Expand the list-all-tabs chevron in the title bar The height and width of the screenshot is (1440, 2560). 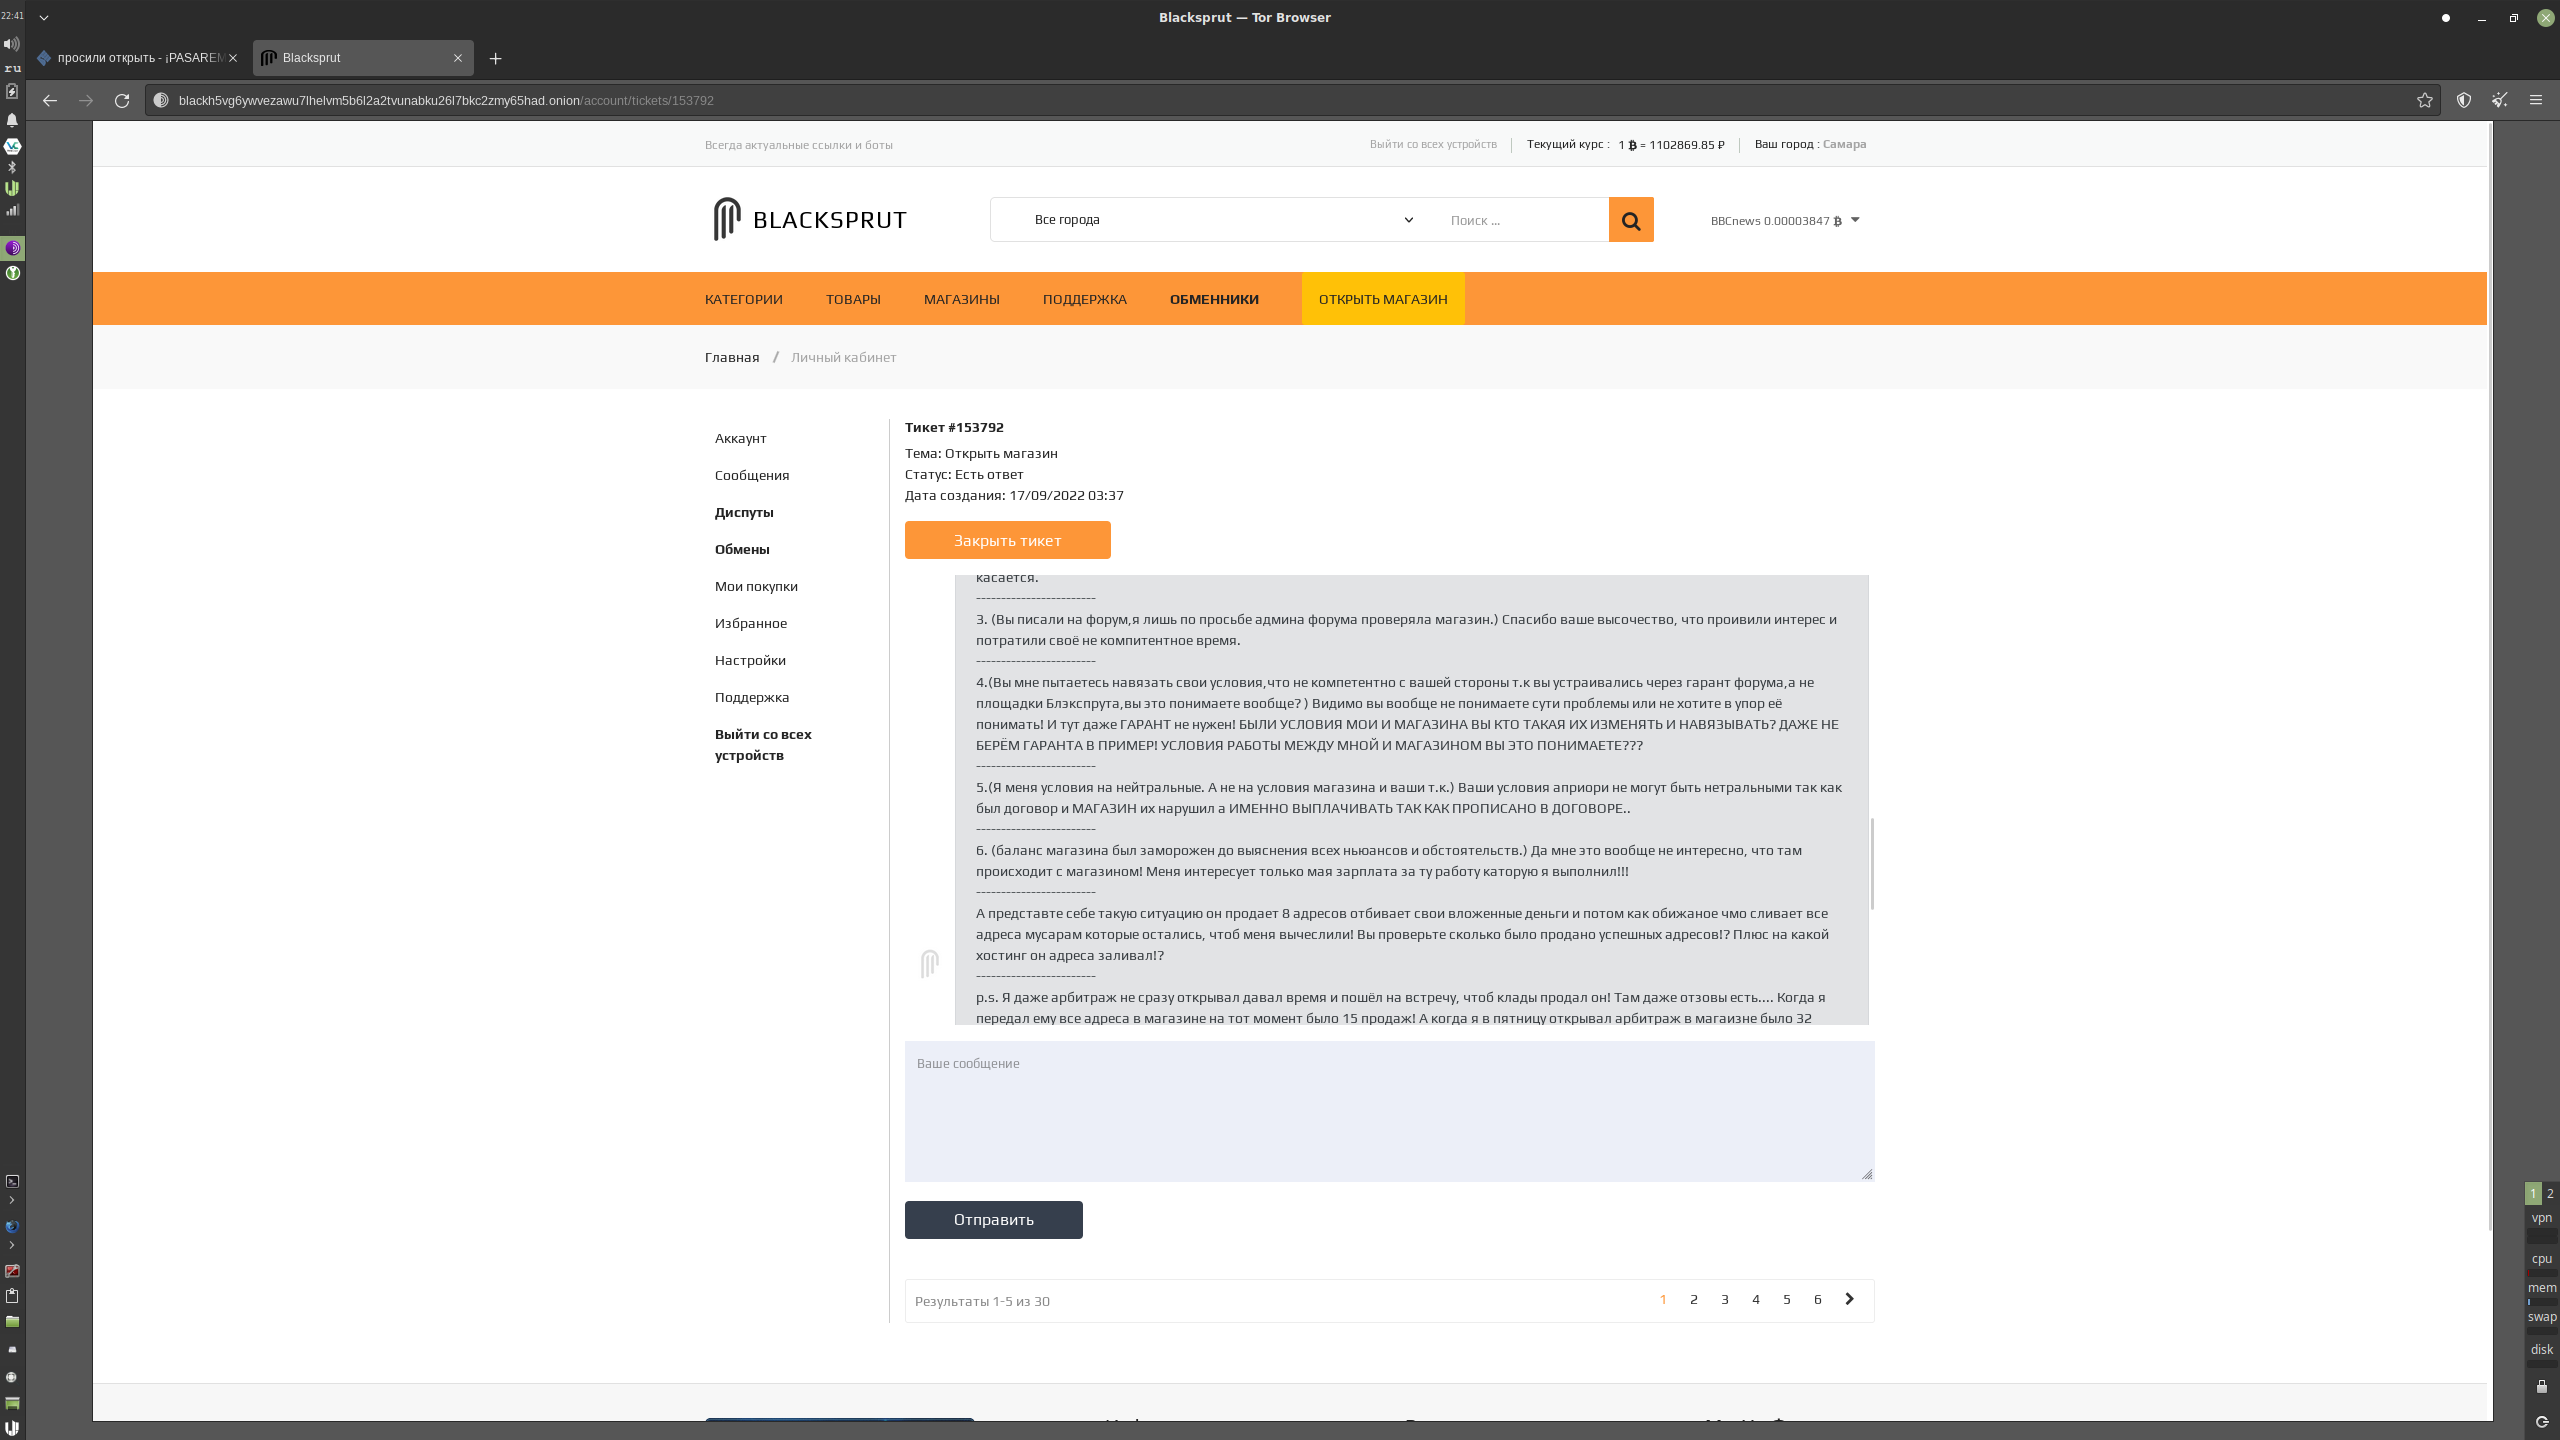point(44,17)
